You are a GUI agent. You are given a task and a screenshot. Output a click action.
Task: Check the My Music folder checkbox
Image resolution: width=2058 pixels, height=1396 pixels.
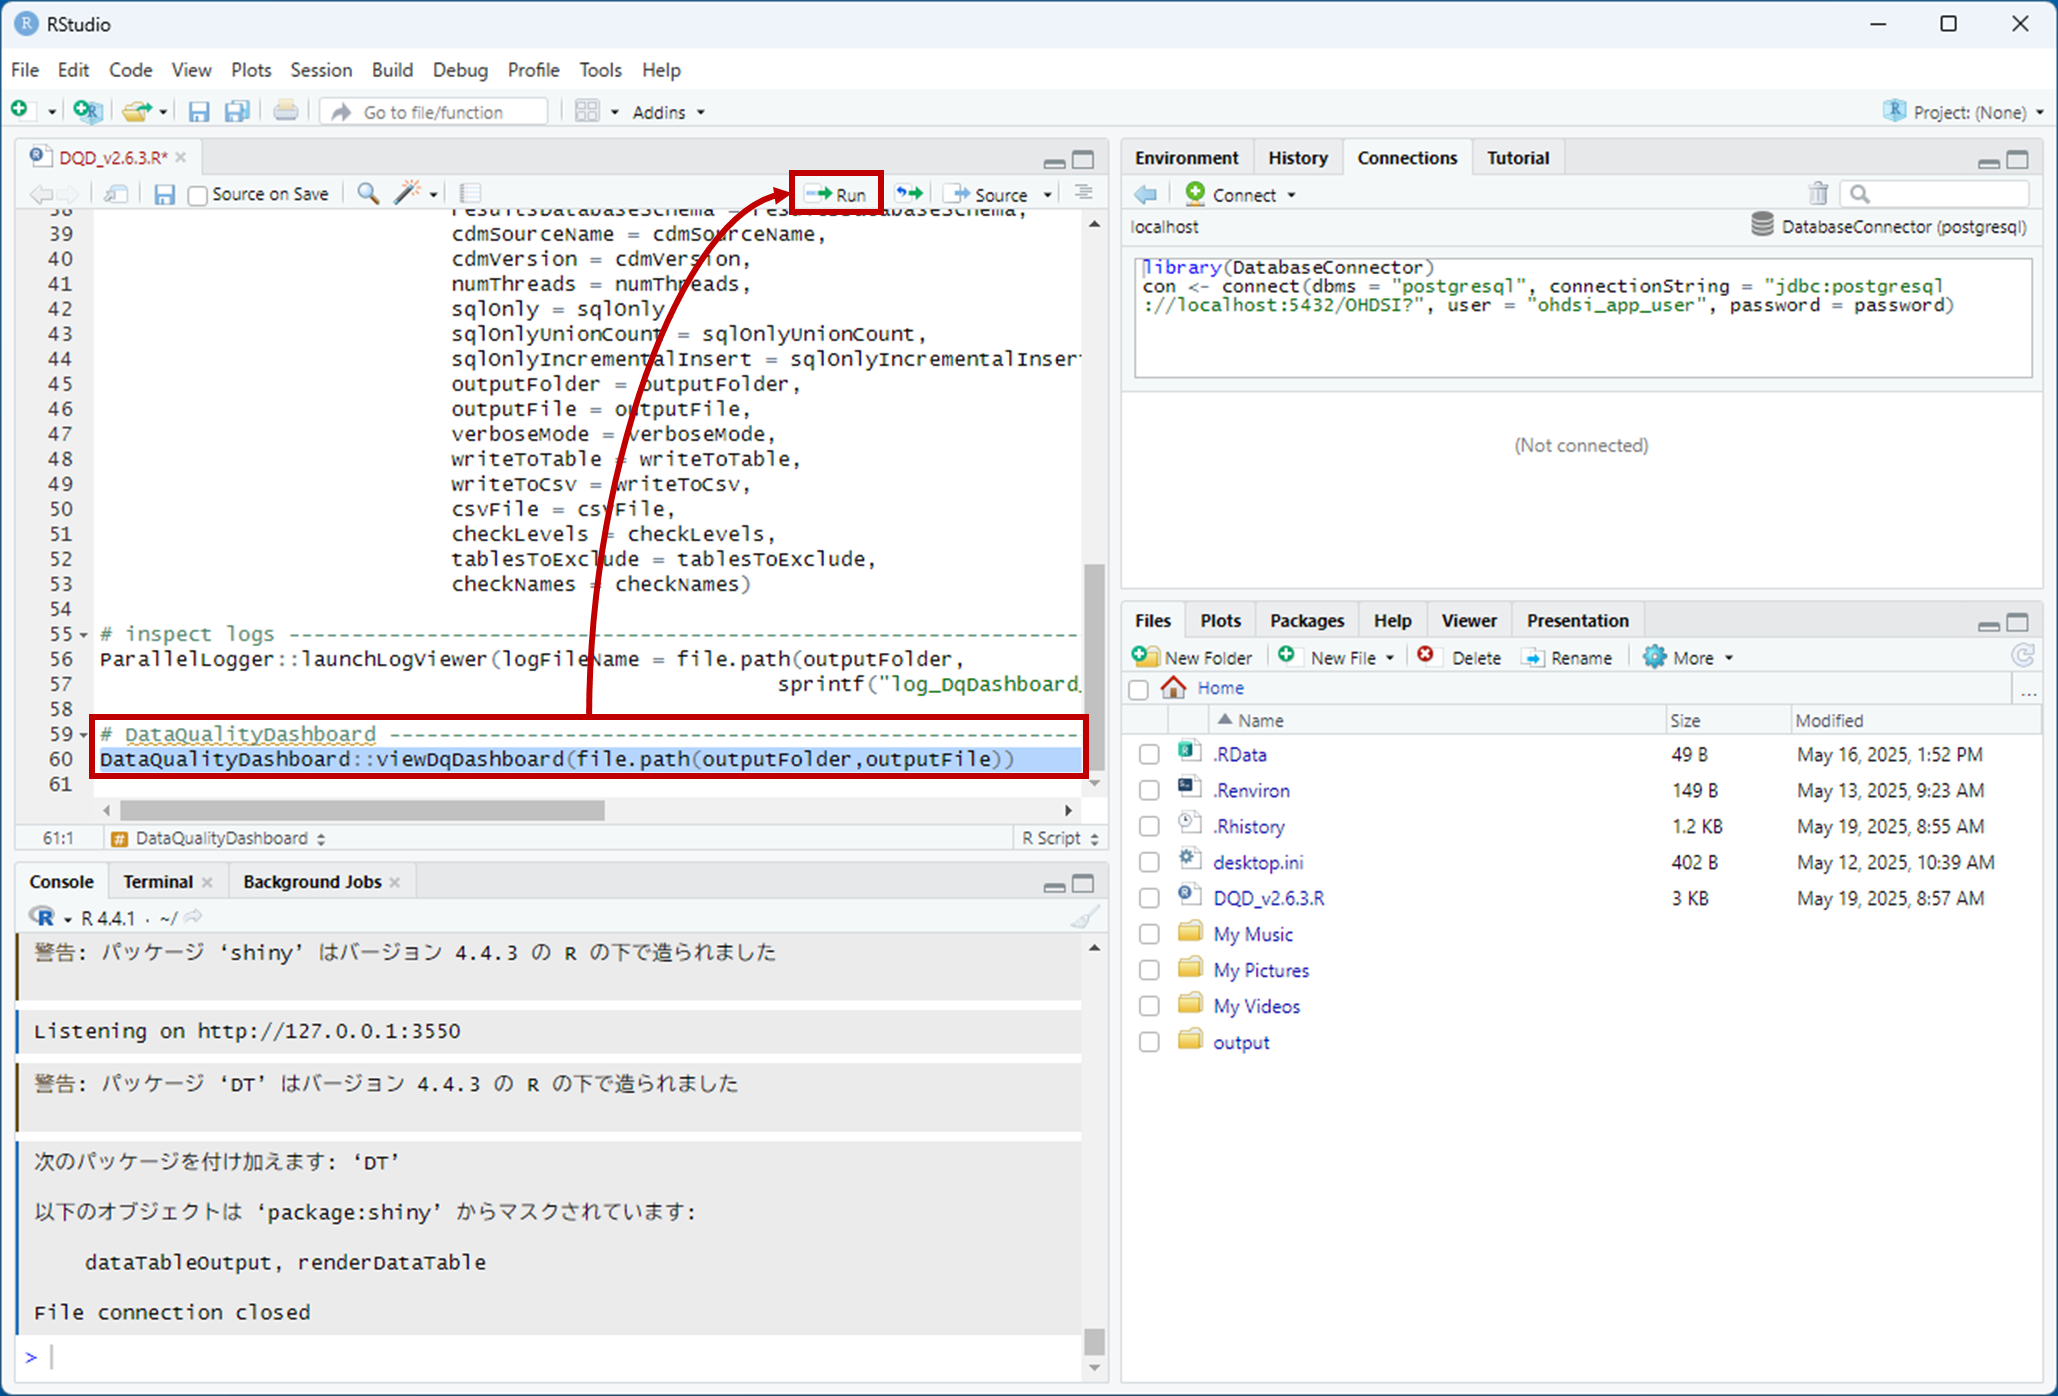tap(1149, 935)
